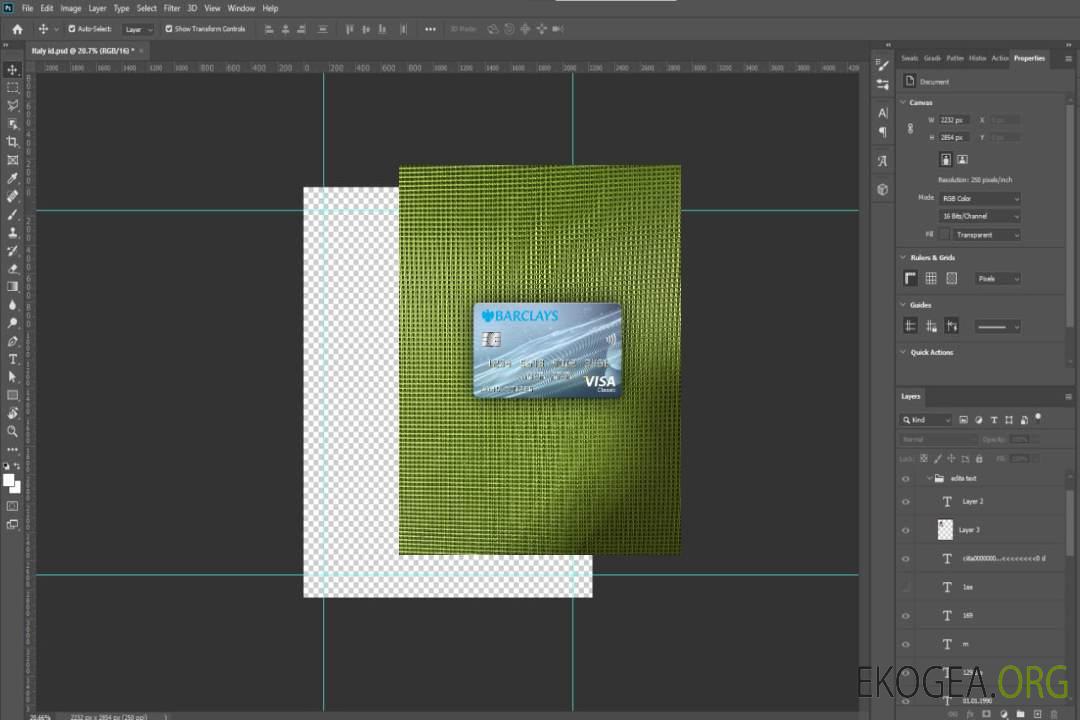The height and width of the screenshot is (720, 1080).
Task: Switch to the History panel tab
Action: click(x=978, y=58)
